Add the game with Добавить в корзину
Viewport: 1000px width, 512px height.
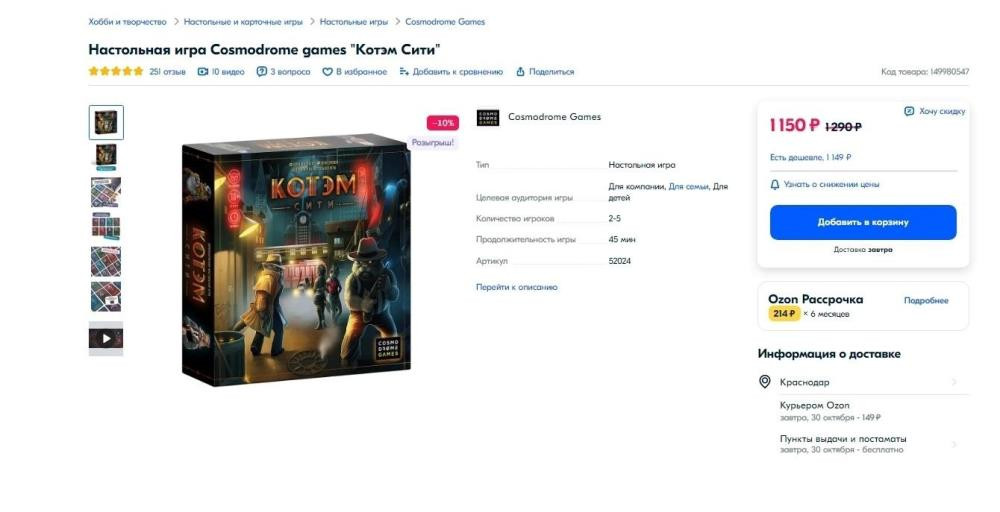pyautogui.click(x=863, y=223)
